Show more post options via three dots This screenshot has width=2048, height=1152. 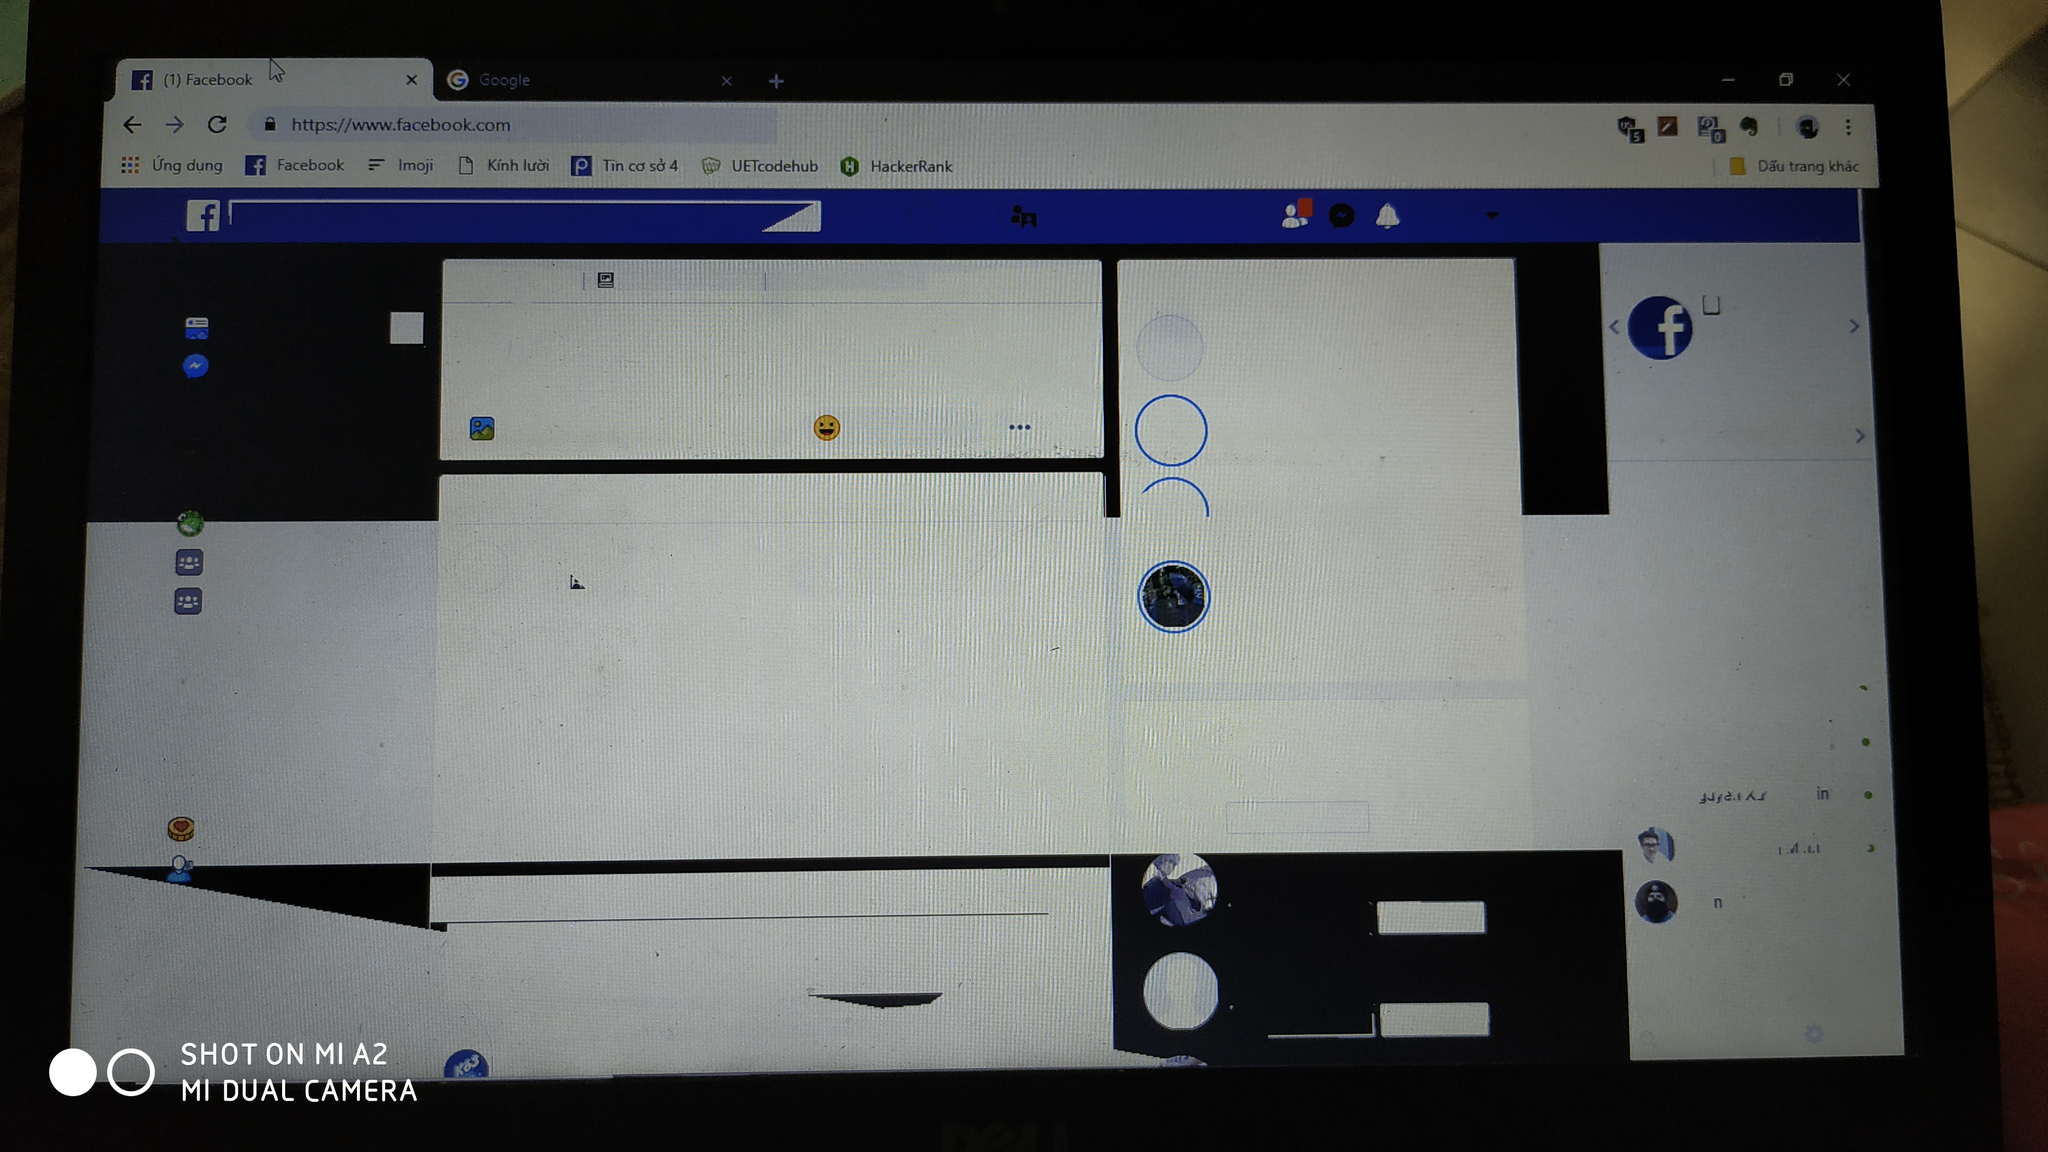pyautogui.click(x=1020, y=427)
